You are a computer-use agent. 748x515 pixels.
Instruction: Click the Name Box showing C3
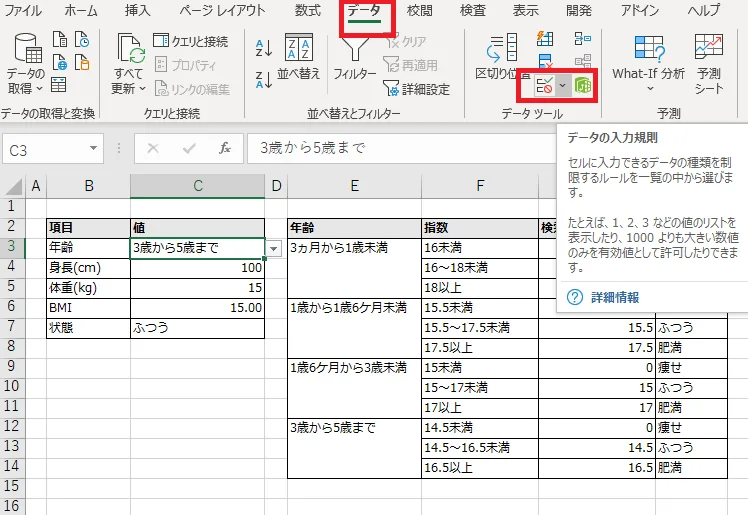45,150
